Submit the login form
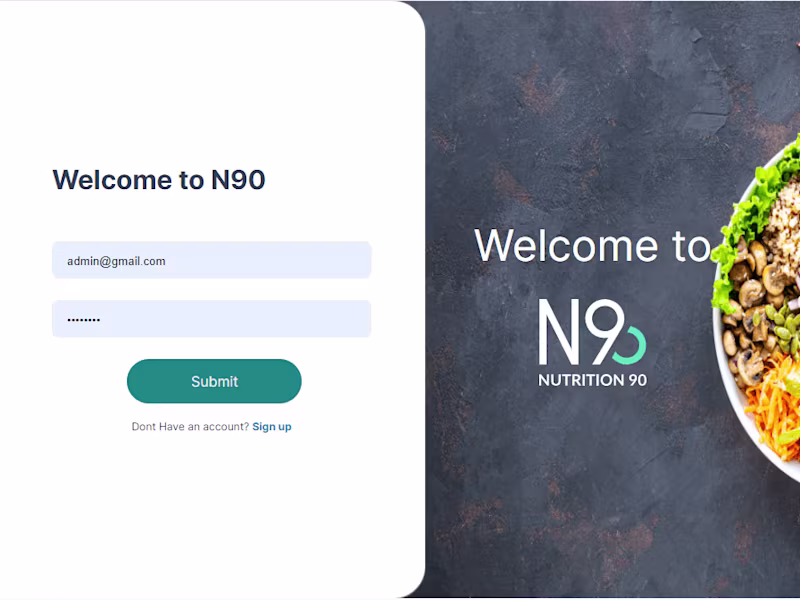800x600 pixels. click(214, 381)
